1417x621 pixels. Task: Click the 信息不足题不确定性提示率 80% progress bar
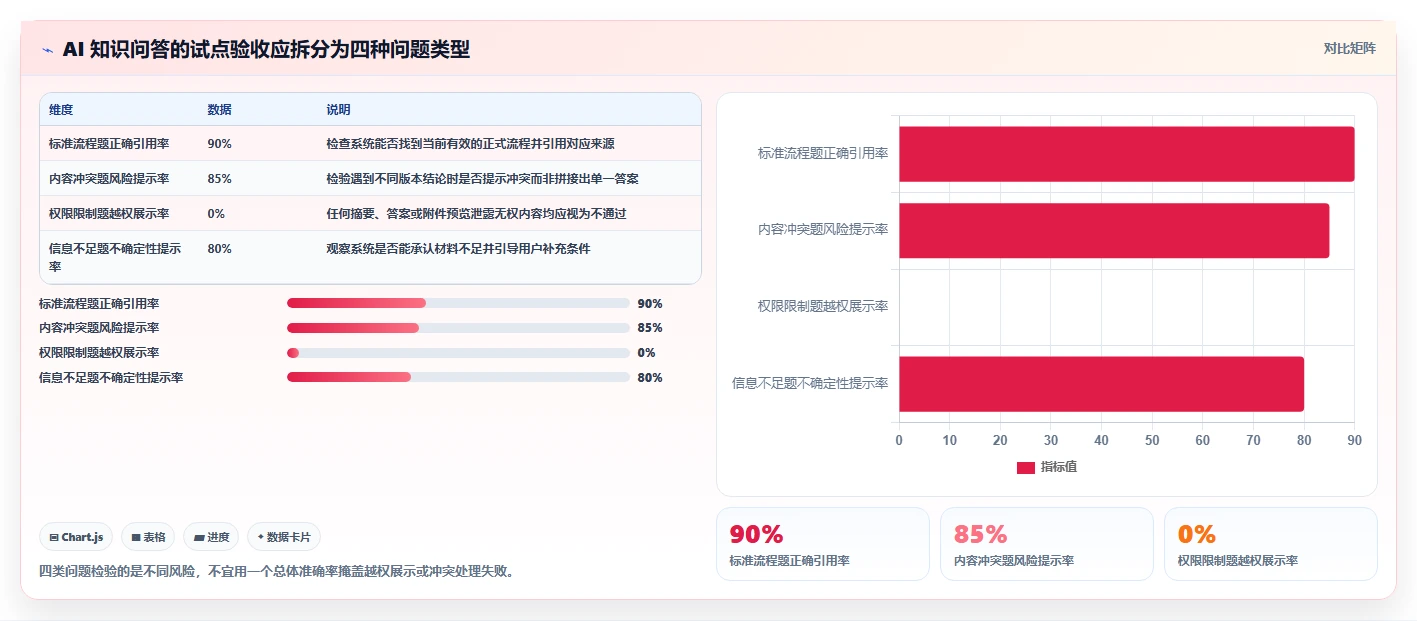458,377
